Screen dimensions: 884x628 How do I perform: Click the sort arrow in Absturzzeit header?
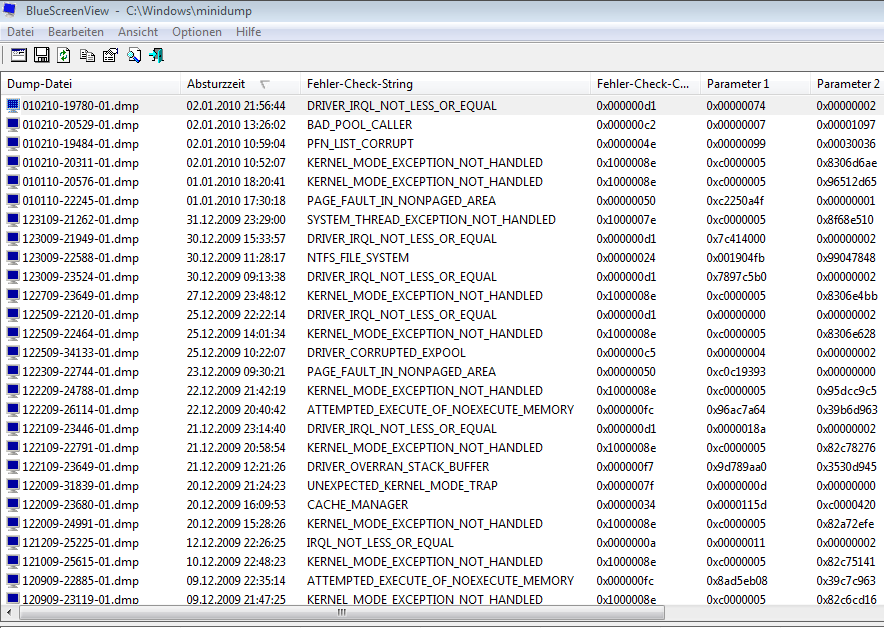tap(264, 85)
